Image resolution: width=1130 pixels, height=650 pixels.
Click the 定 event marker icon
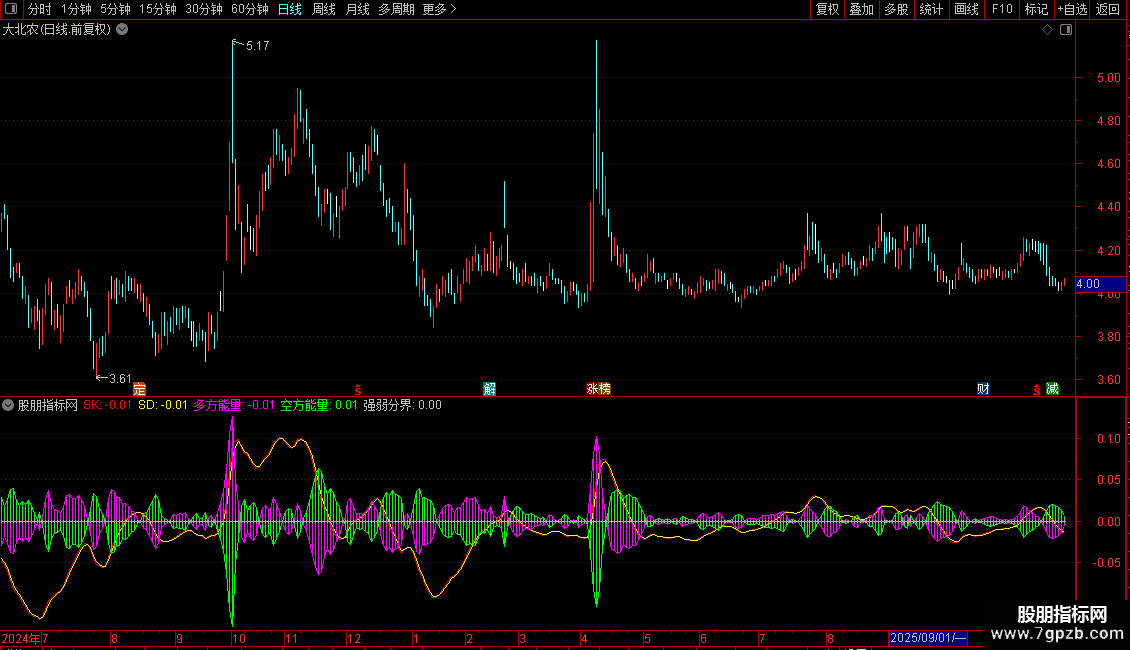coord(139,388)
